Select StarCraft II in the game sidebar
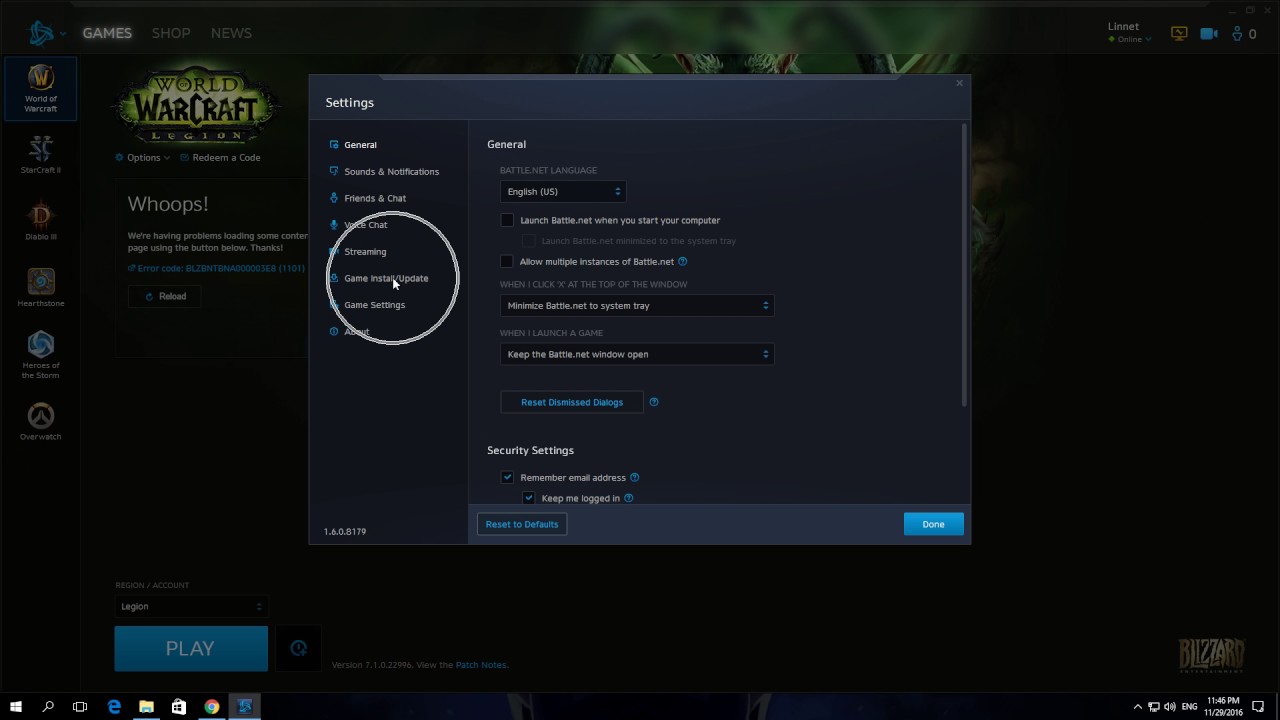The image size is (1280, 720). click(x=41, y=154)
